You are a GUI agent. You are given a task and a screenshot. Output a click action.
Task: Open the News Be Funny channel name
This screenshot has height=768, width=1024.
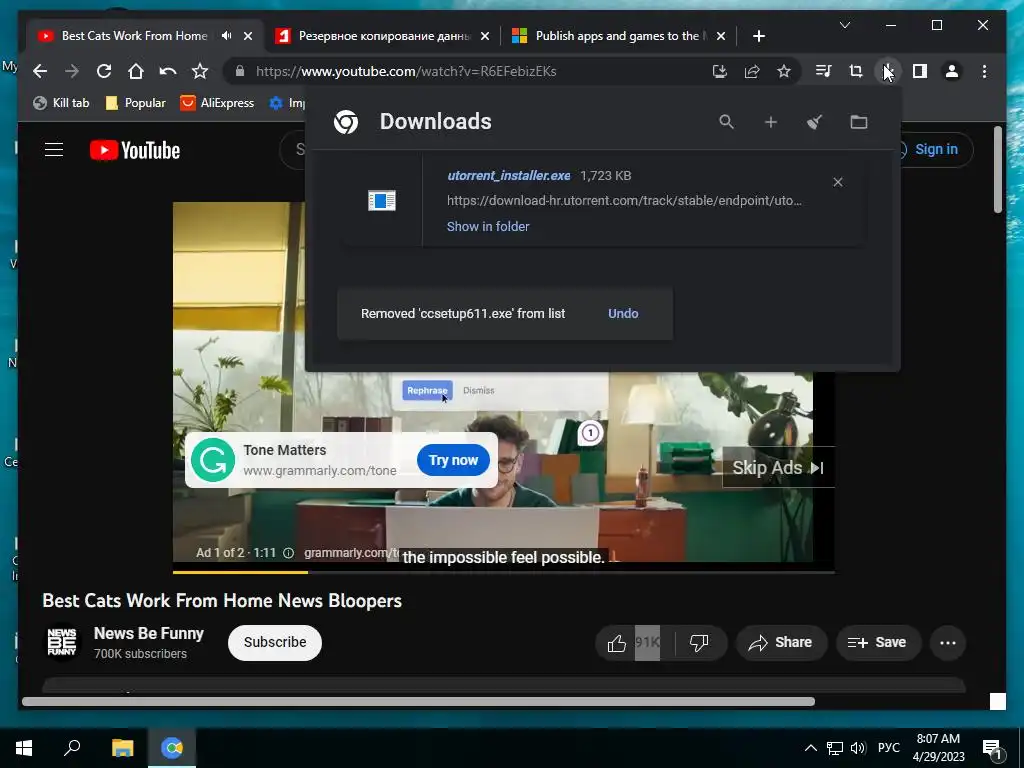click(x=149, y=633)
